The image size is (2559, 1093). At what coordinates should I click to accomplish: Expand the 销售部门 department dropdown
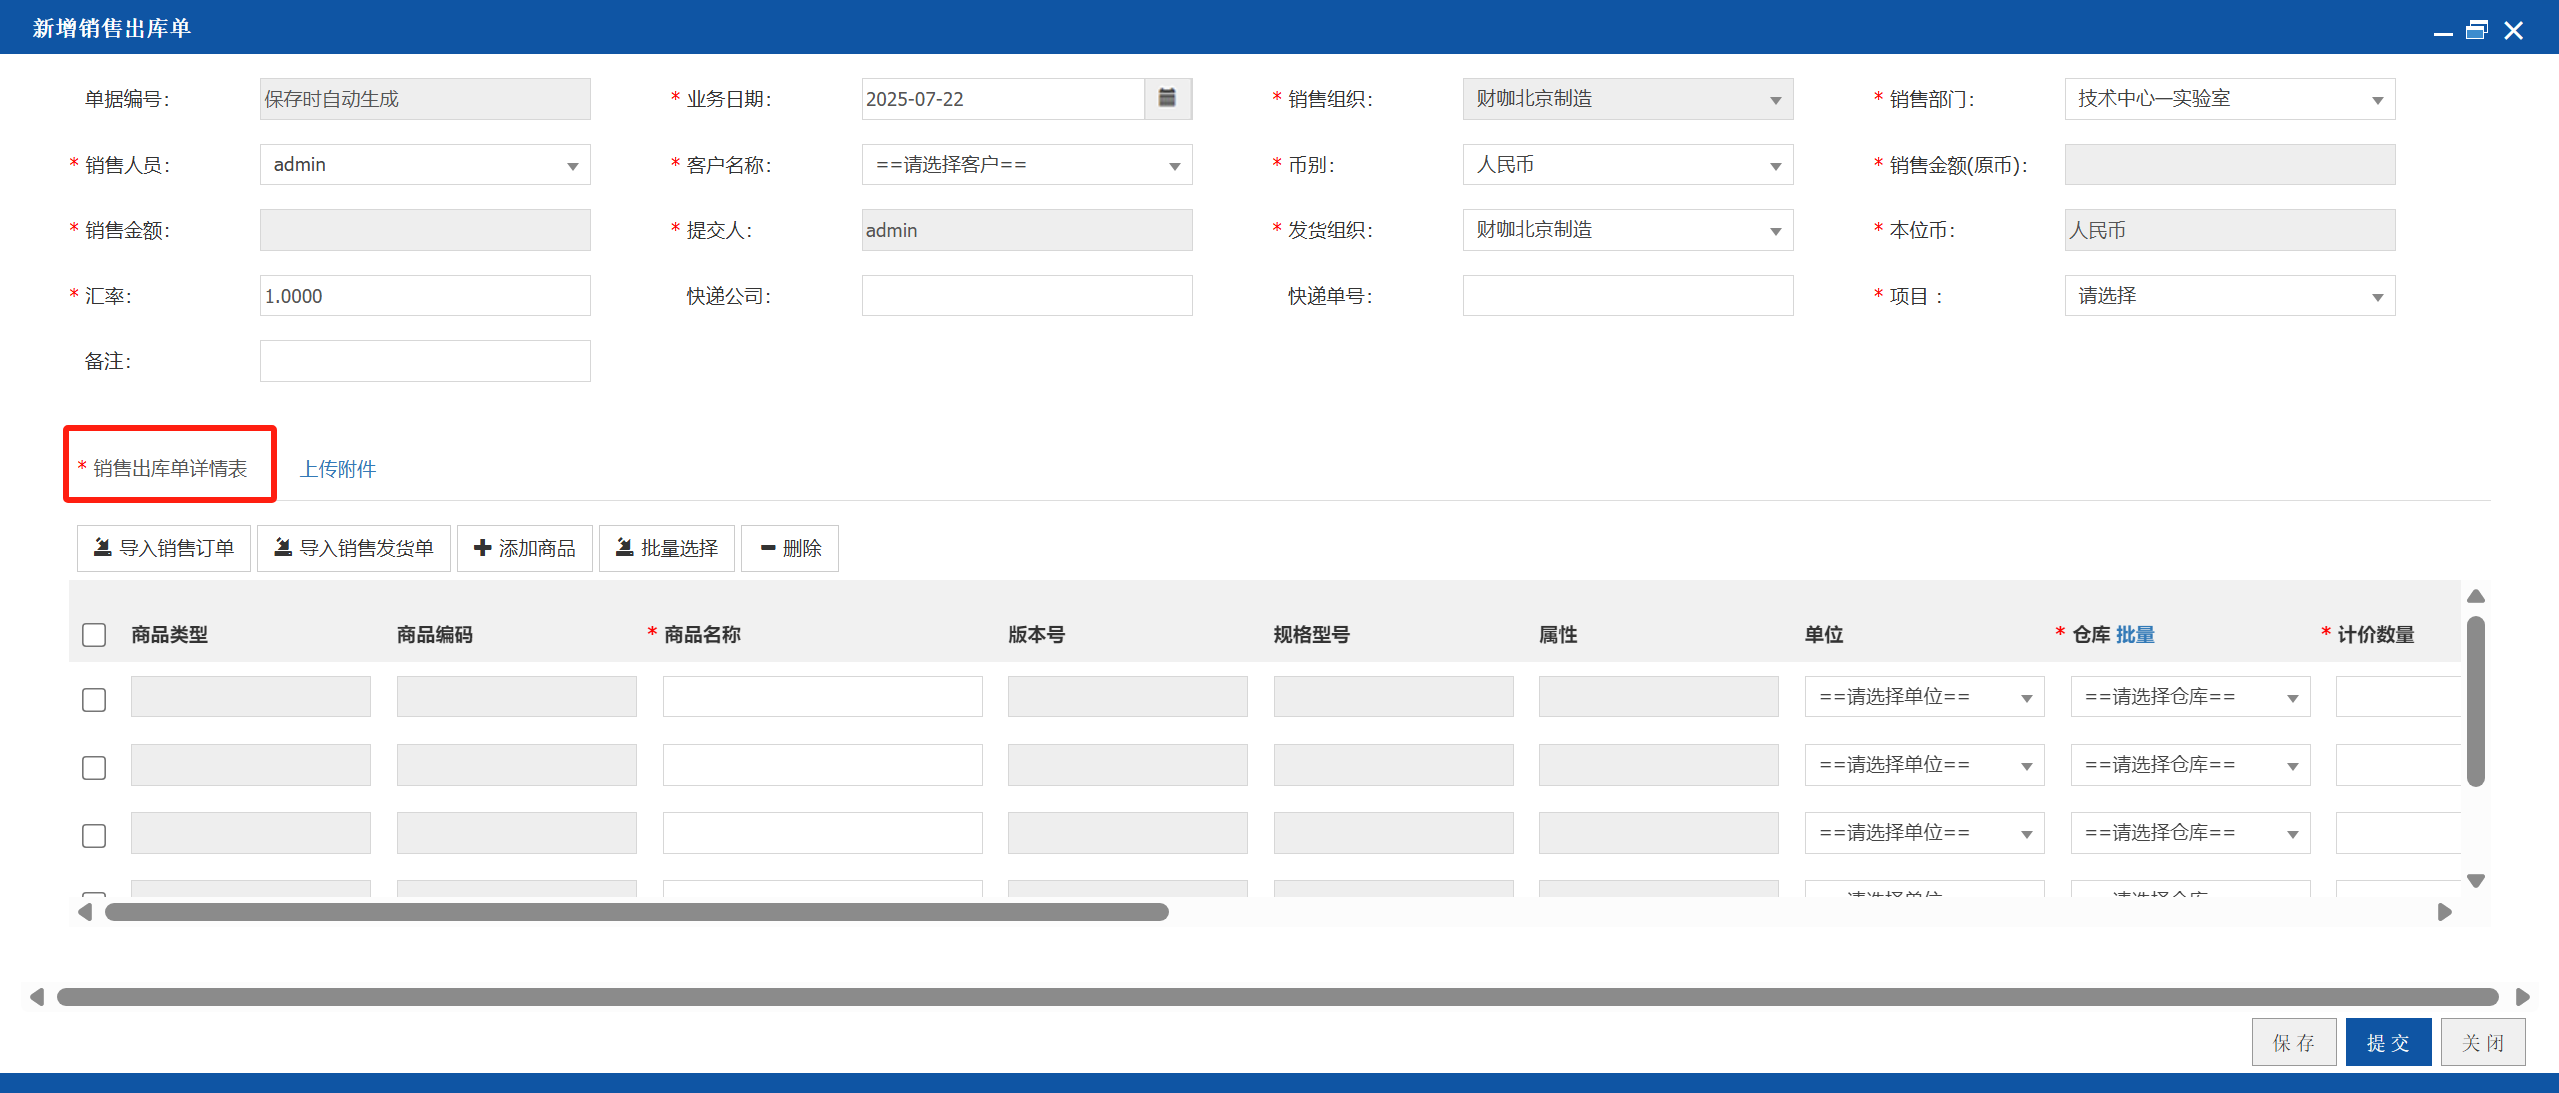[2230, 99]
